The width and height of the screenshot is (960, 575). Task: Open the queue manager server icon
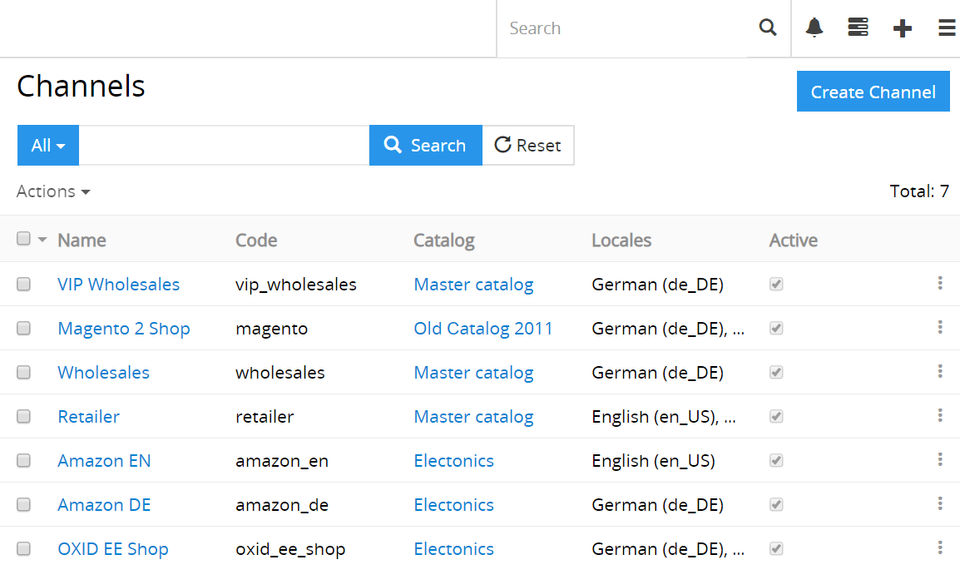pos(858,28)
